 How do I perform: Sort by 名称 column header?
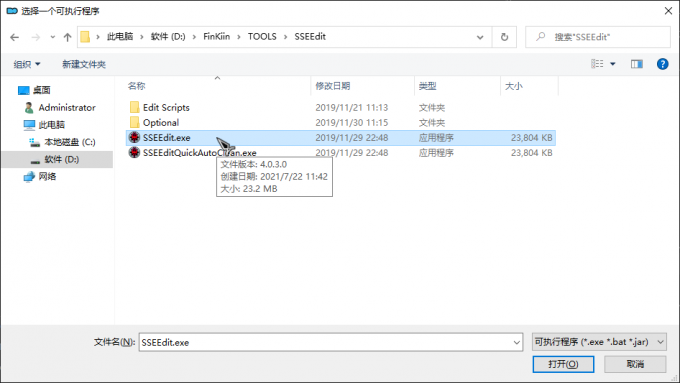click(x=137, y=86)
